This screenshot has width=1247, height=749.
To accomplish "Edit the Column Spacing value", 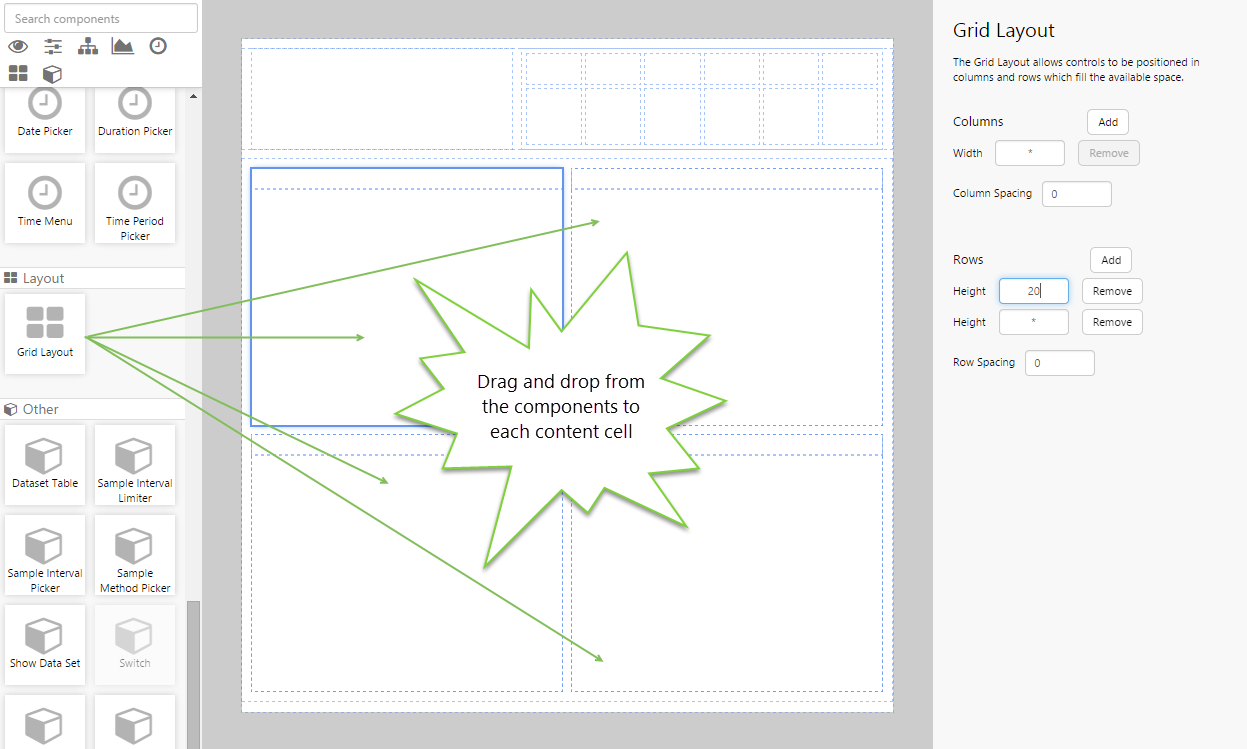I will tap(1076, 193).
